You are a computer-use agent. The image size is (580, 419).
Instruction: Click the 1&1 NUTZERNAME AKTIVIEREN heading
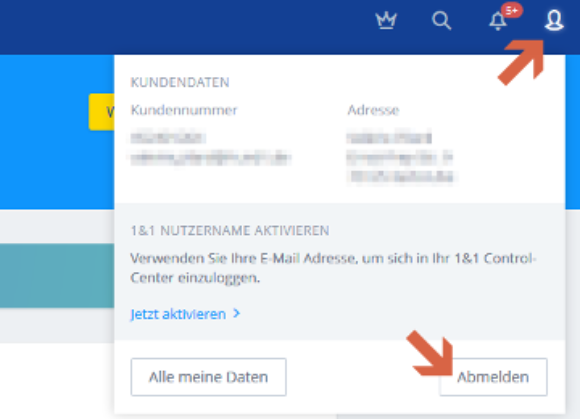point(230,231)
